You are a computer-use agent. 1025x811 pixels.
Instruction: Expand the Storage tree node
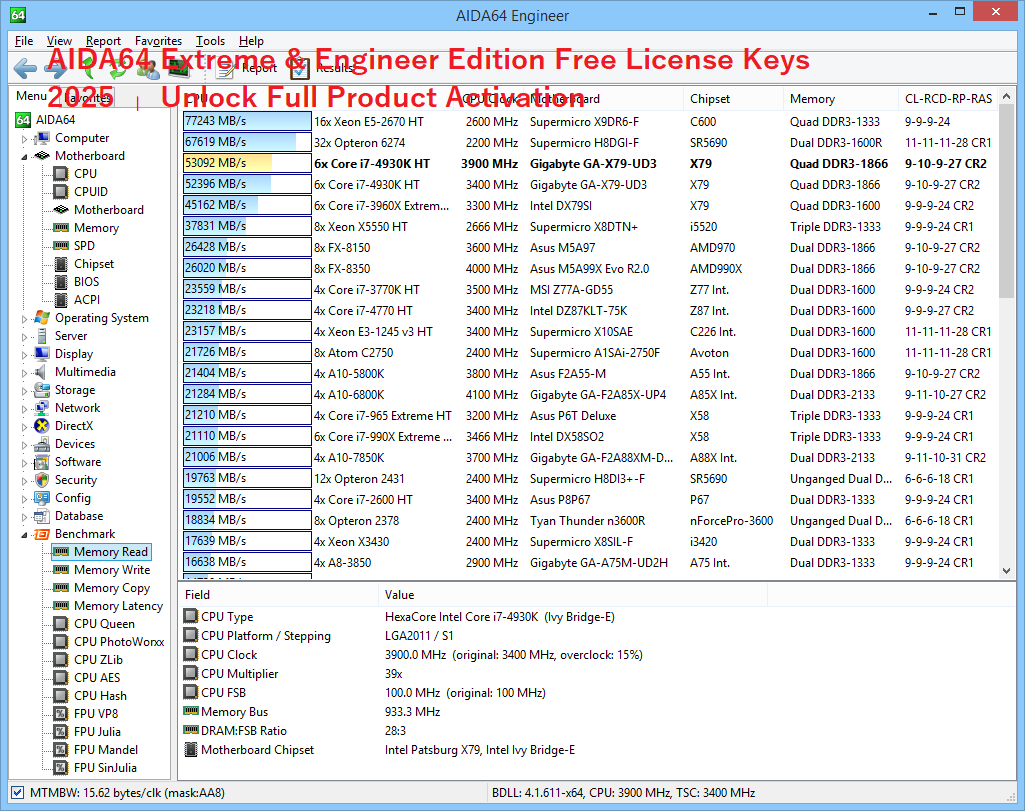click(x=24, y=390)
